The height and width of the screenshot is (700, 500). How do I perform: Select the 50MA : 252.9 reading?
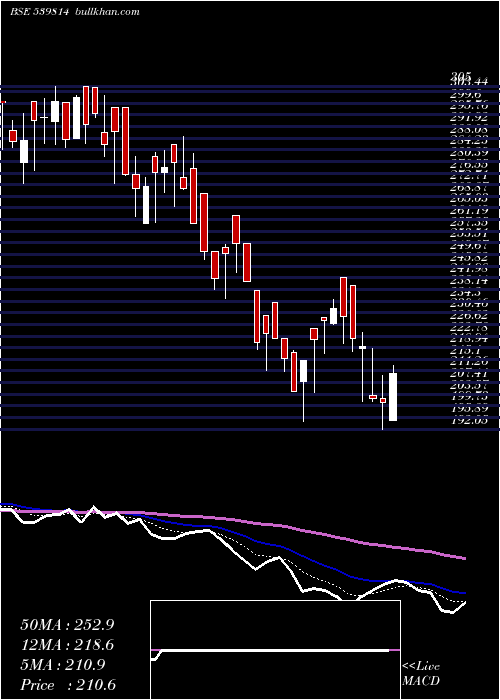coord(67,625)
